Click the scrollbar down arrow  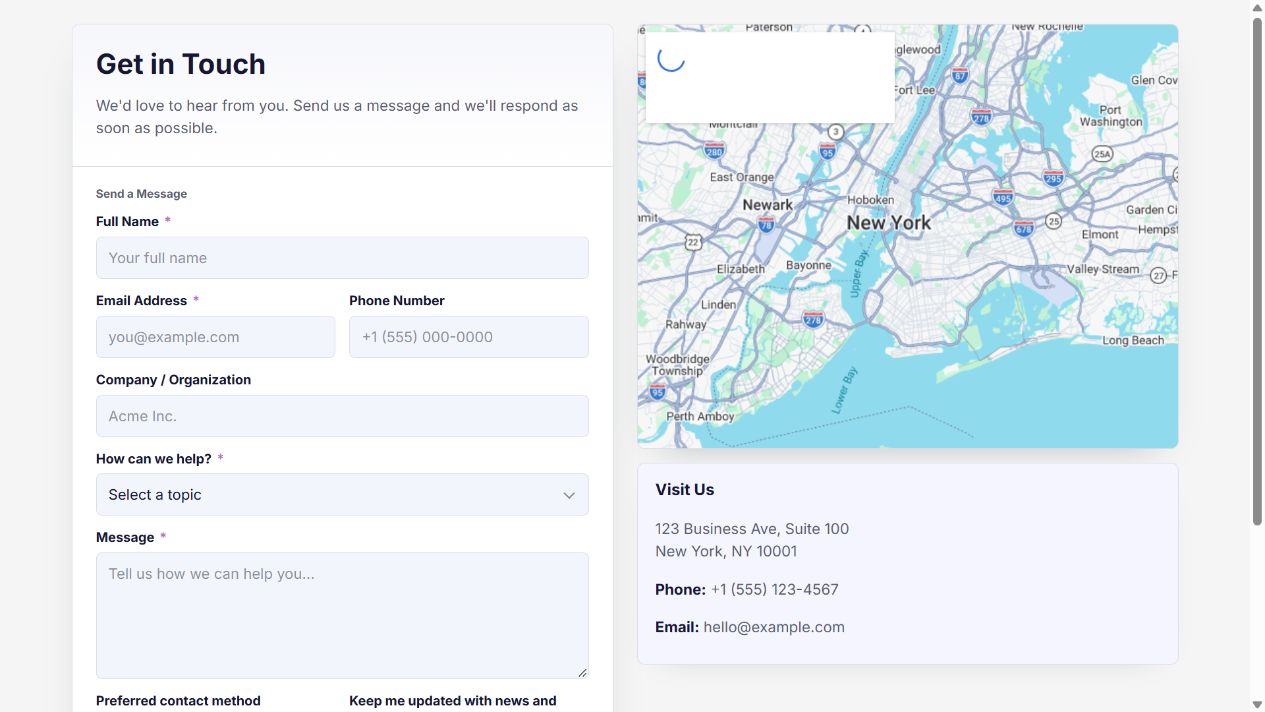tap(1257, 704)
